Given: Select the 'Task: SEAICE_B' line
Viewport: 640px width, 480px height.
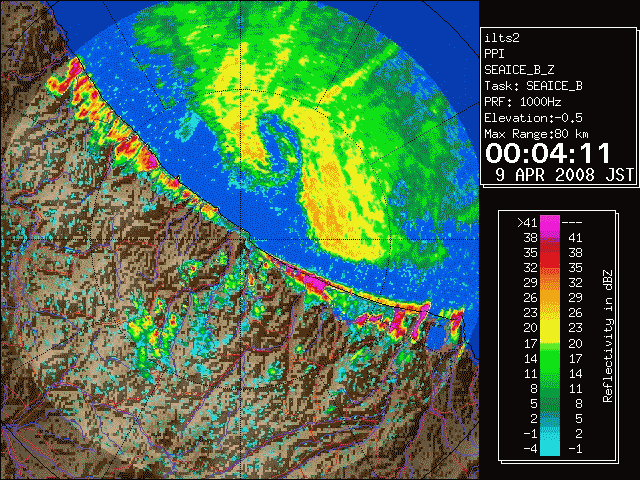Looking at the screenshot, I should pos(533,86).
